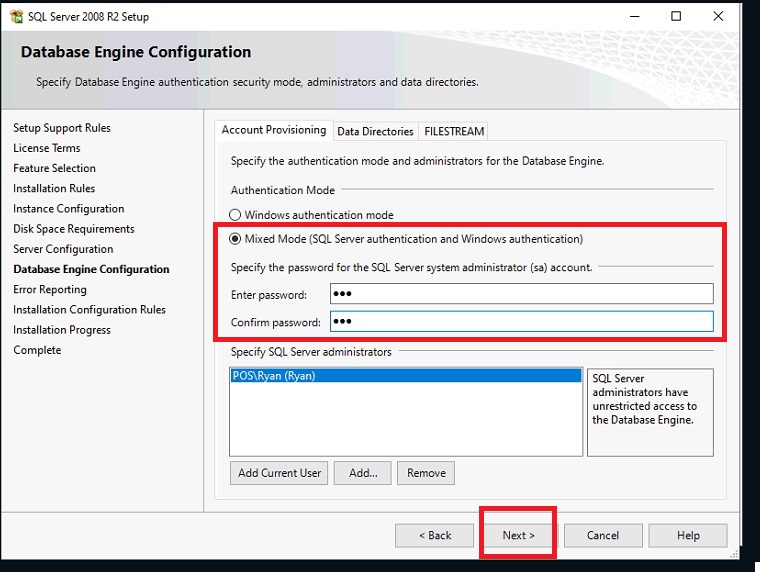Cancel the SQL Server setup

pyautogui.click(x=602, y=535)
